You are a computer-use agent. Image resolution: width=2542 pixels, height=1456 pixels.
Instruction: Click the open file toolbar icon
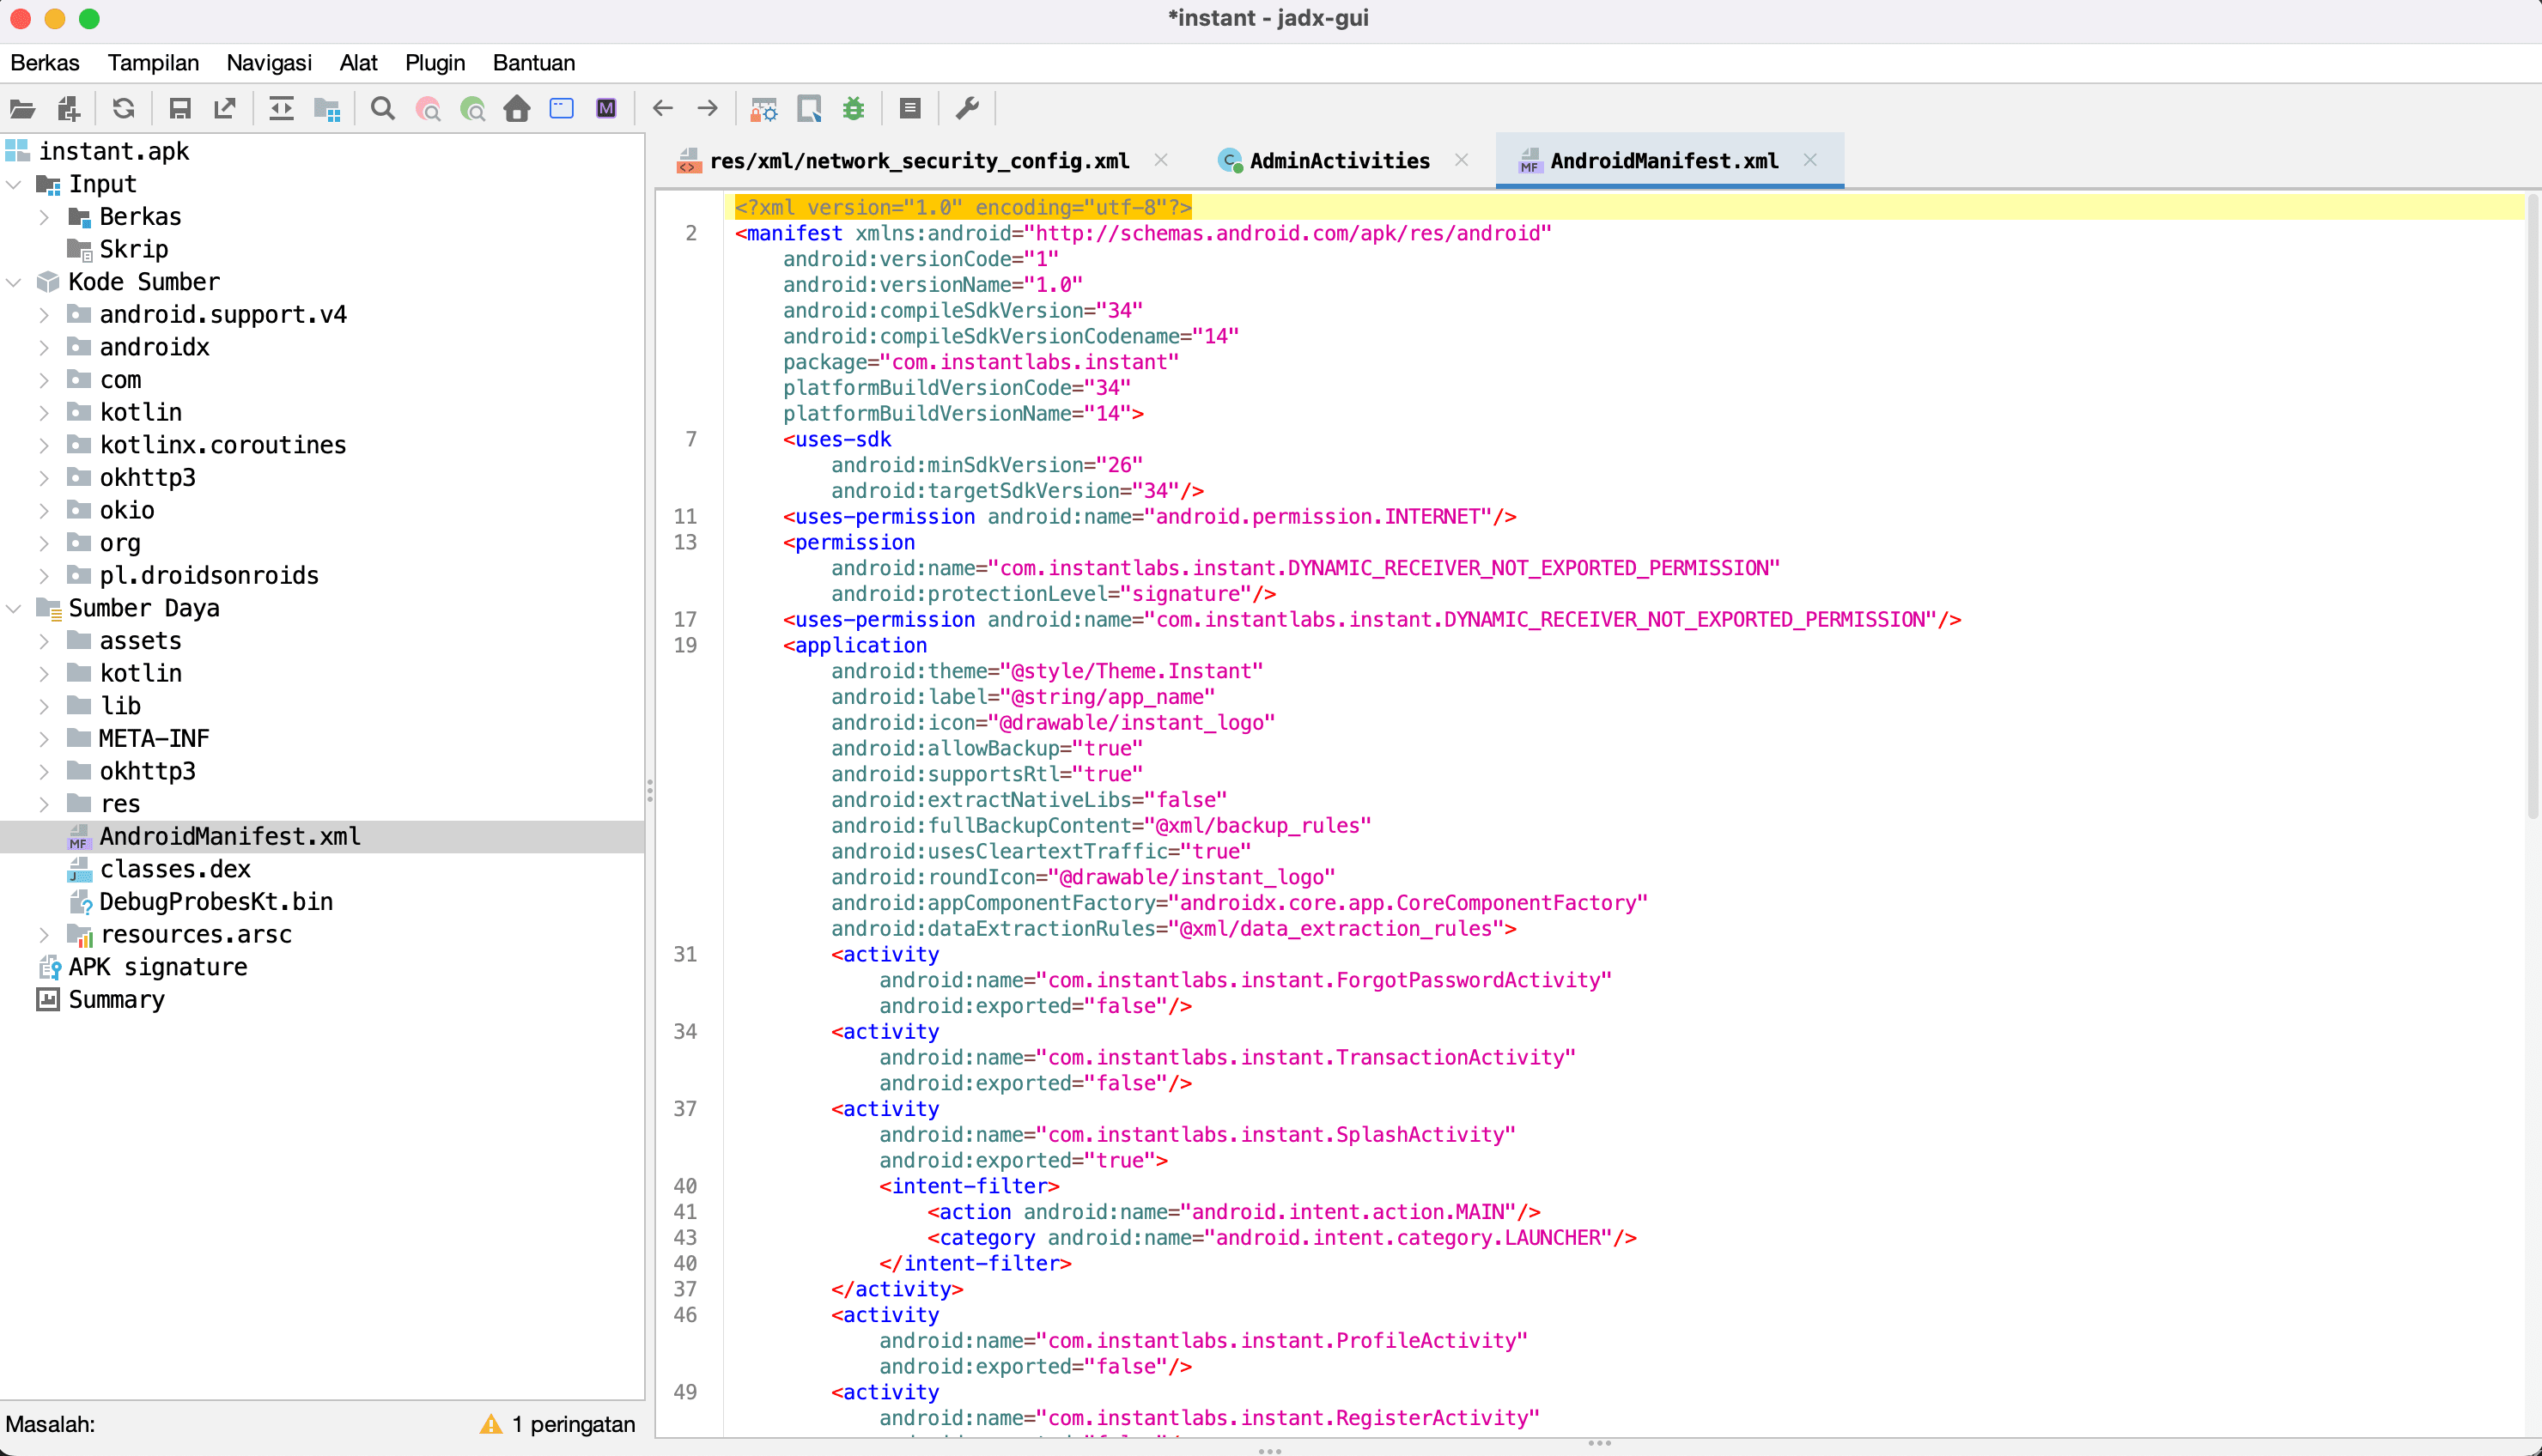tap(22, 109)
